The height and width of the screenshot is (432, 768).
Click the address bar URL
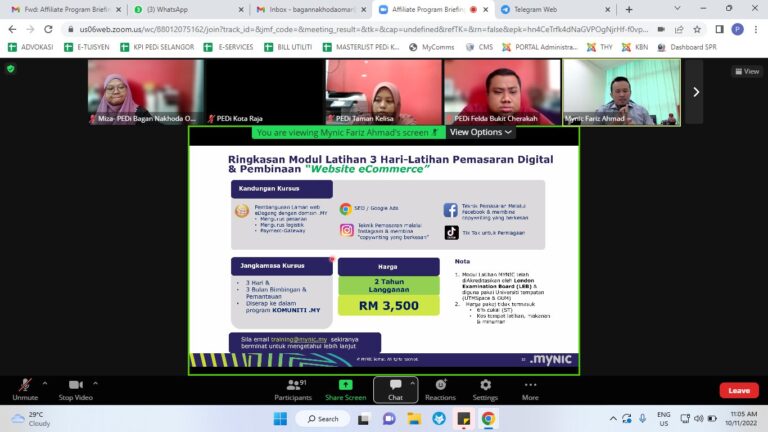(363, 29)
